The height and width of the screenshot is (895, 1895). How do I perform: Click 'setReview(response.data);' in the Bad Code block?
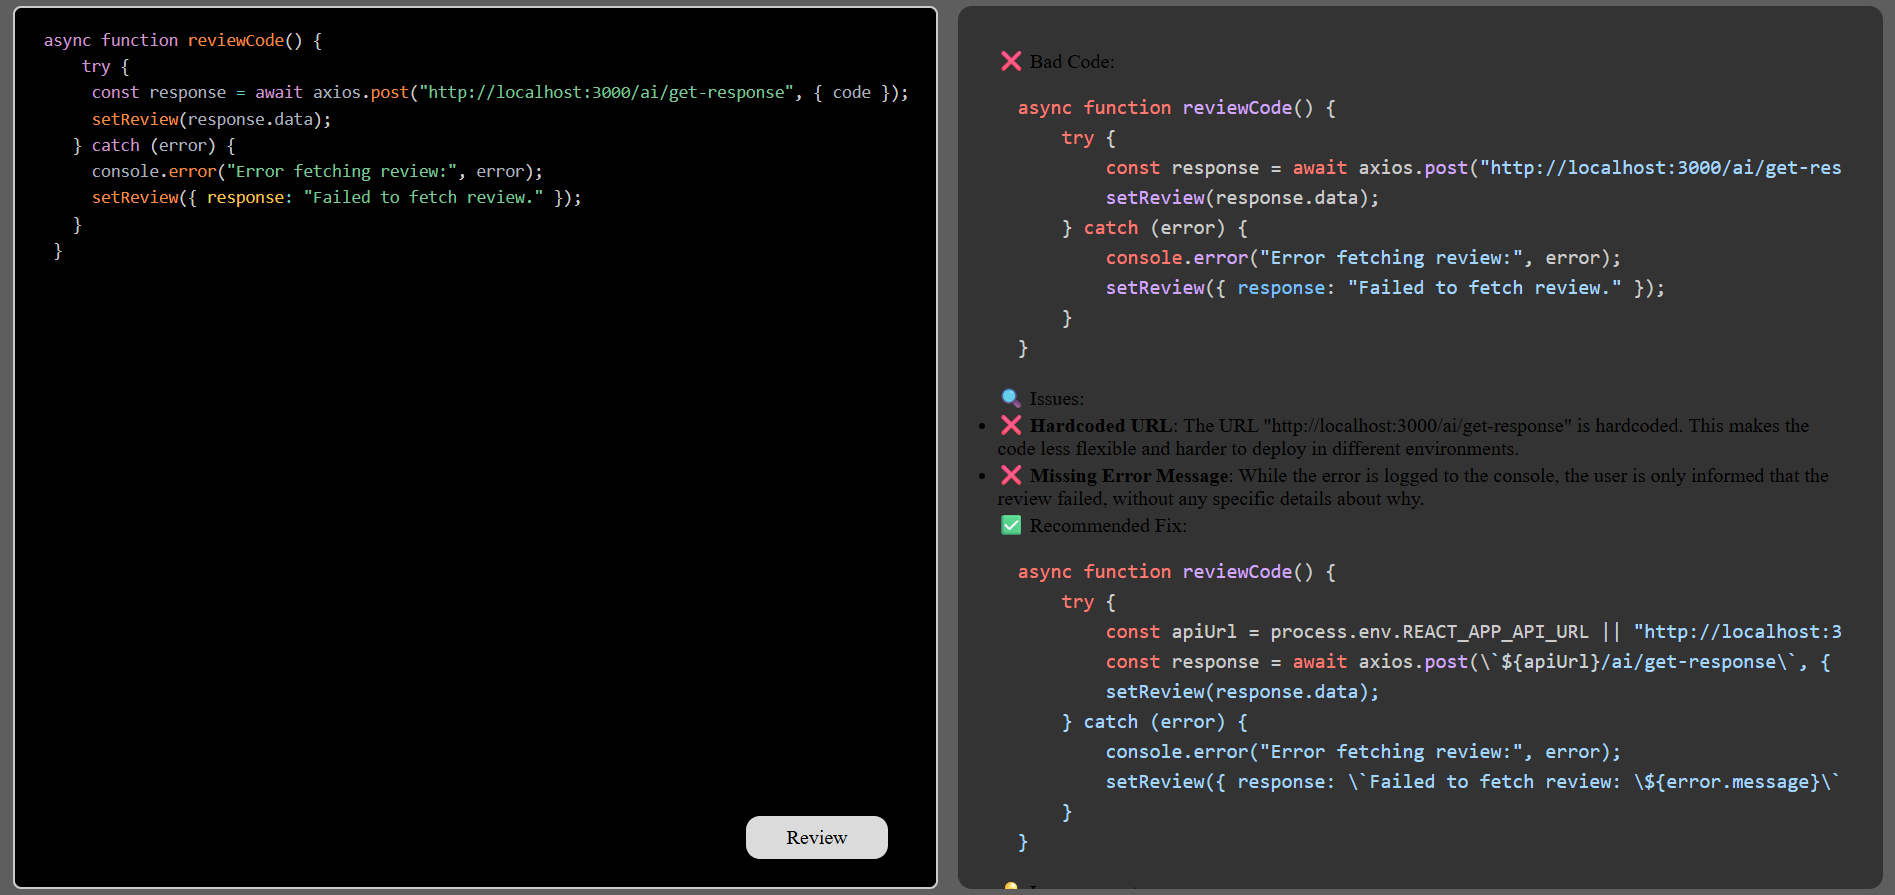[x=1242, y=198]
